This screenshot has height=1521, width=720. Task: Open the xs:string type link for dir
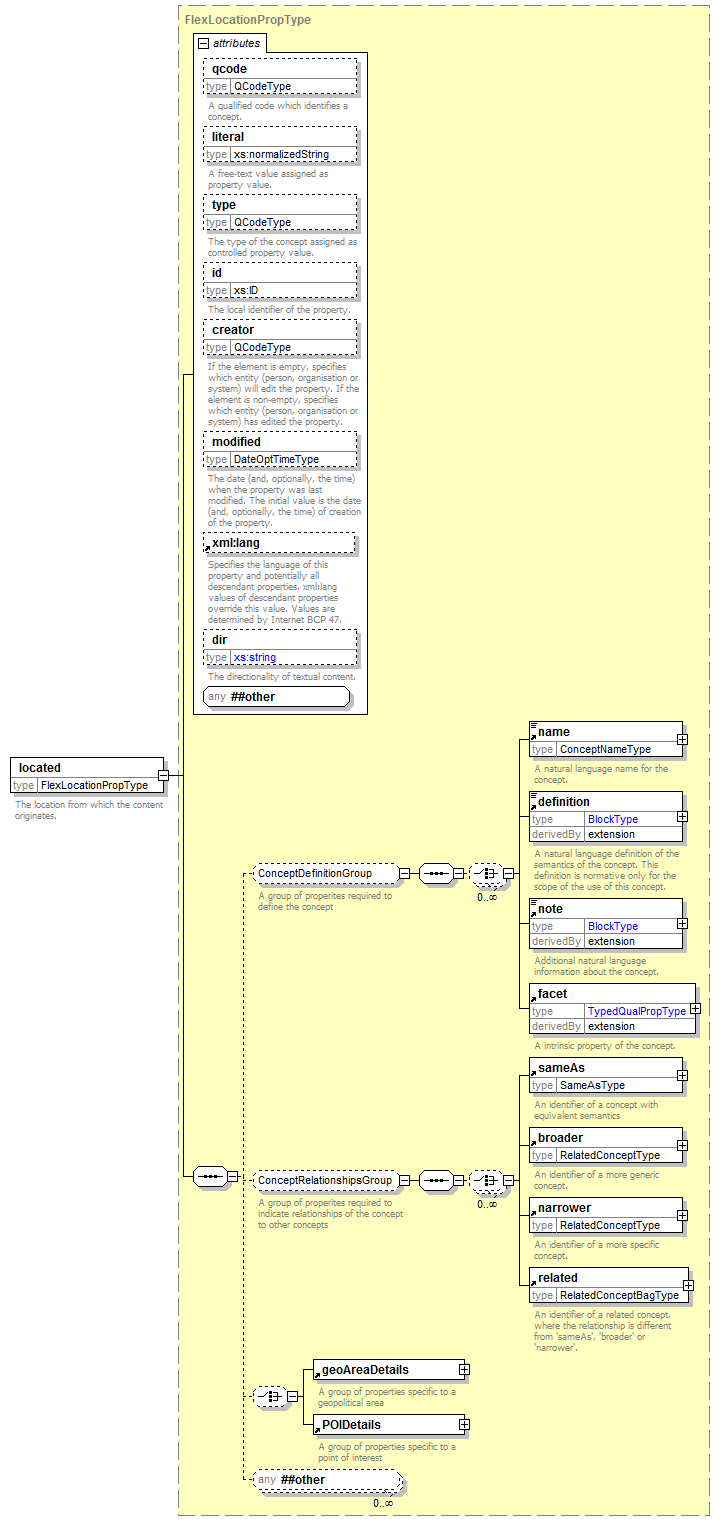(254, 657)
